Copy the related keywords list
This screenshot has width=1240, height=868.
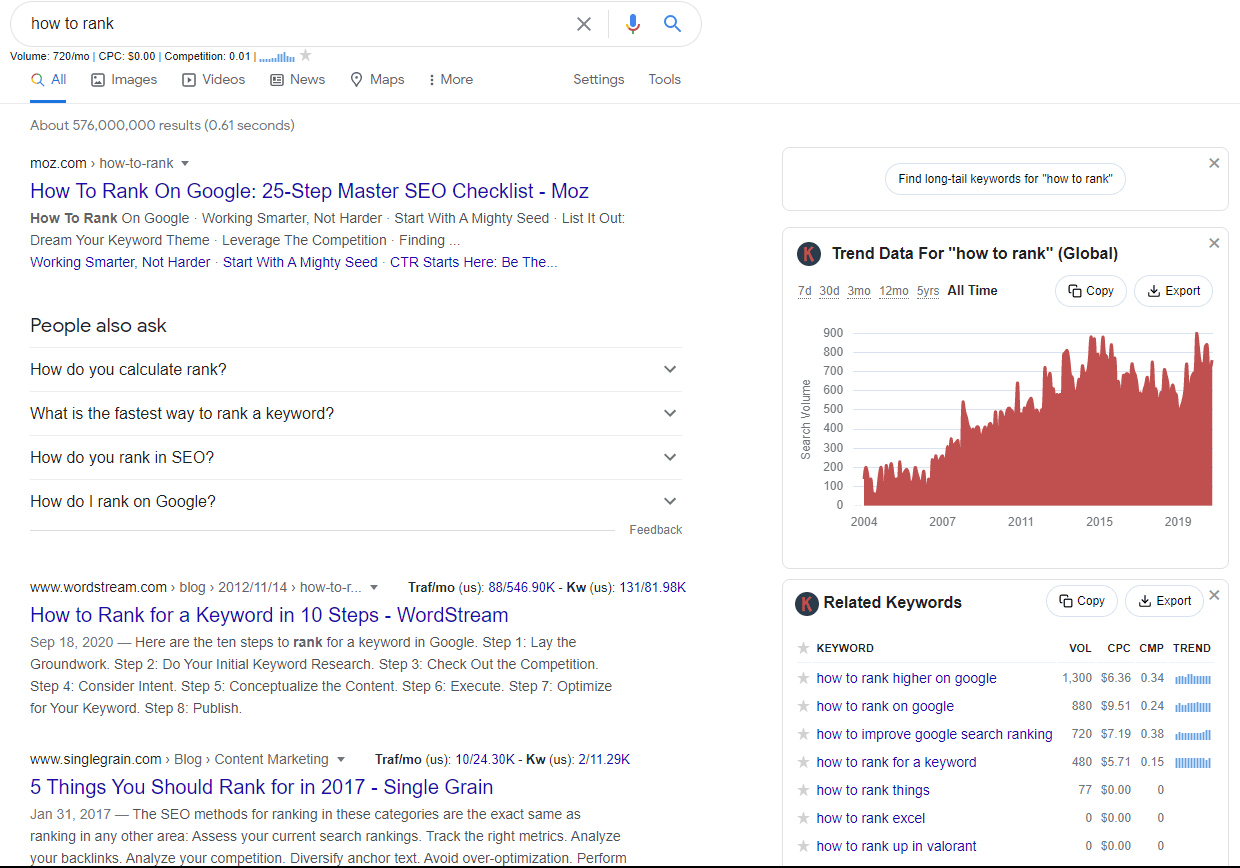tap(1082, 601)
